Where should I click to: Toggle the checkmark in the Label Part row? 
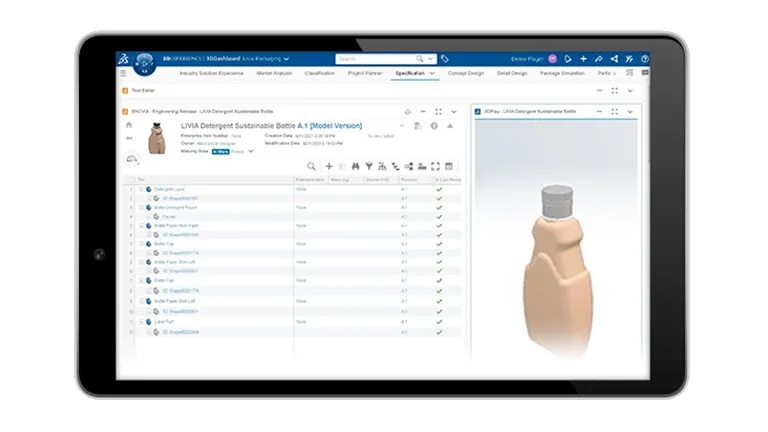[439, 322]
